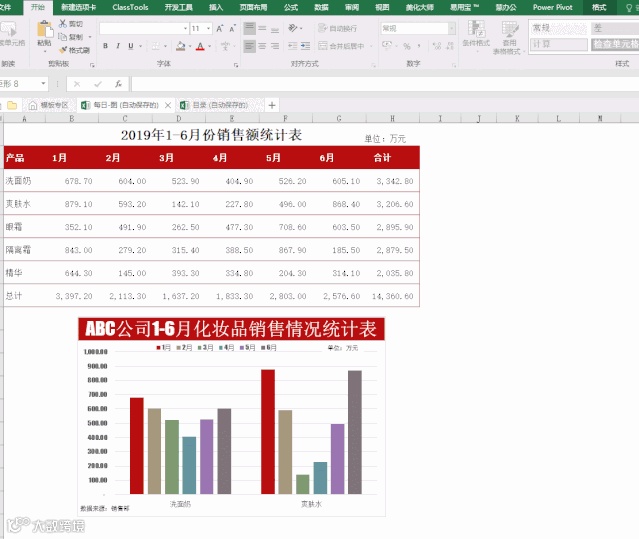The height and width of the screenshot is (539, 639).
Task: Expand the fill color dropdown arrow
Action: click(190, 46)
